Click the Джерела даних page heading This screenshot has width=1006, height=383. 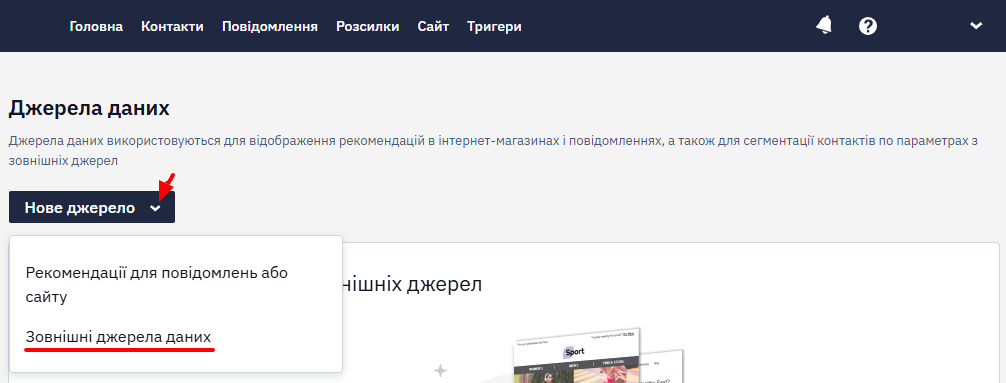point(89,108)
